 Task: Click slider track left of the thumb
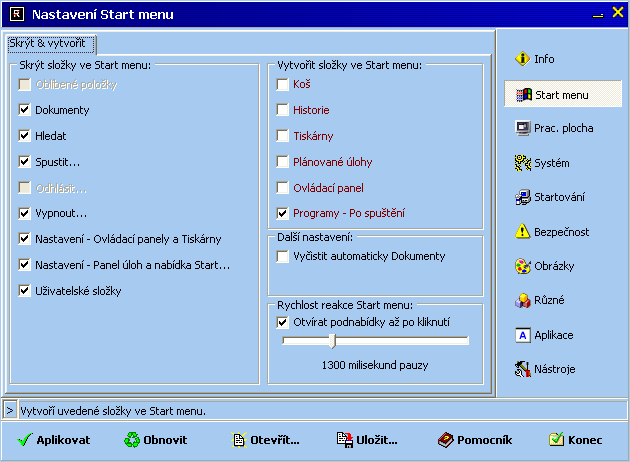click(306, 341)
